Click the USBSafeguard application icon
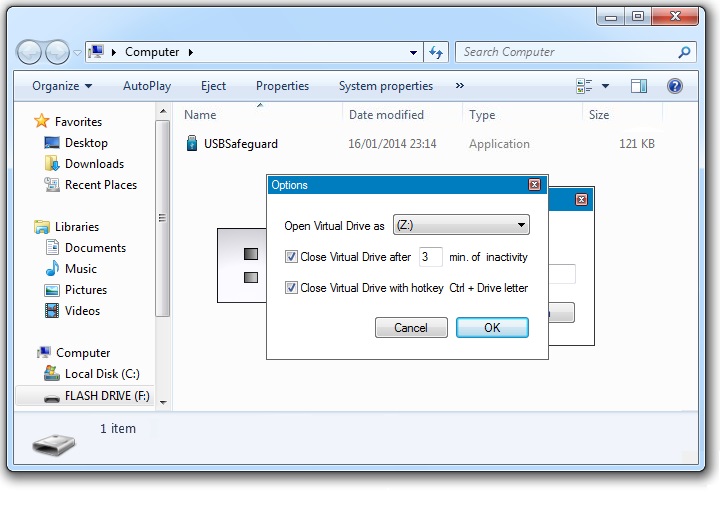 [192, 143]
